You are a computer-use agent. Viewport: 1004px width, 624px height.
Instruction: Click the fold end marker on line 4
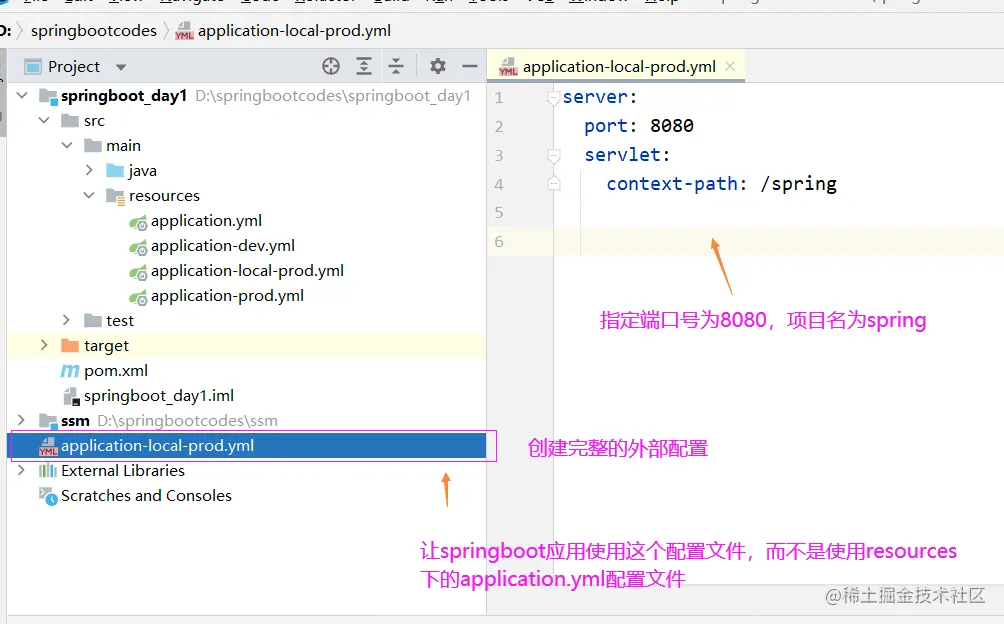pos(554,184)
